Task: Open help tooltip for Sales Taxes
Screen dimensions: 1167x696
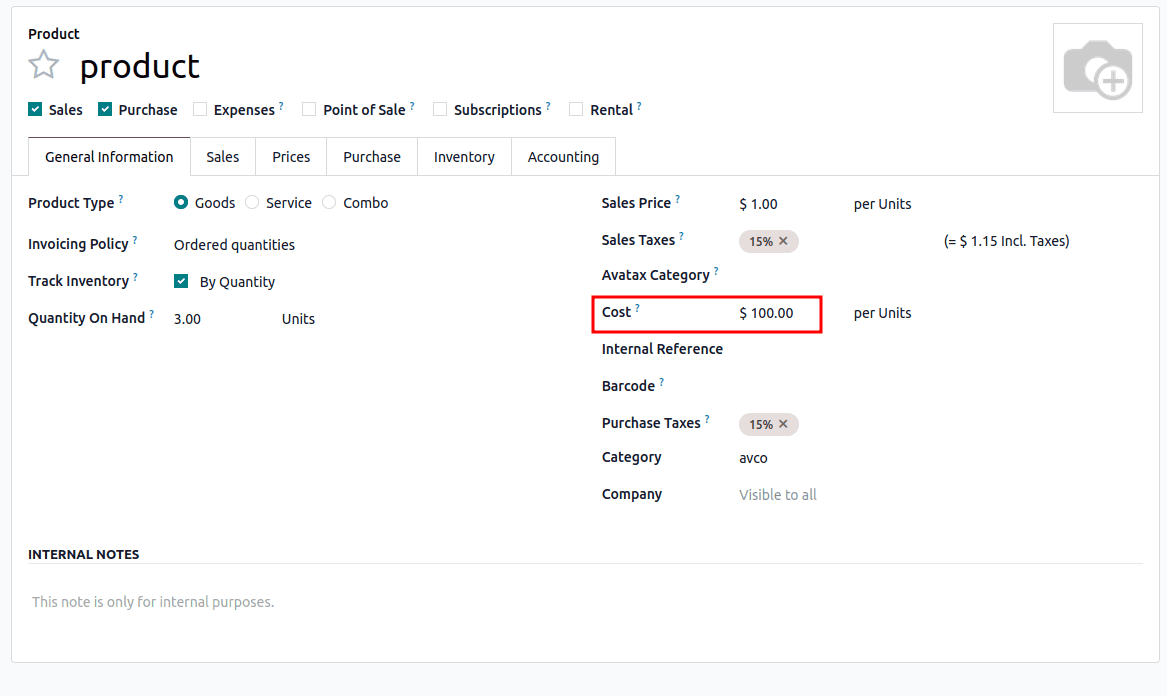Action: click(681, 236)
